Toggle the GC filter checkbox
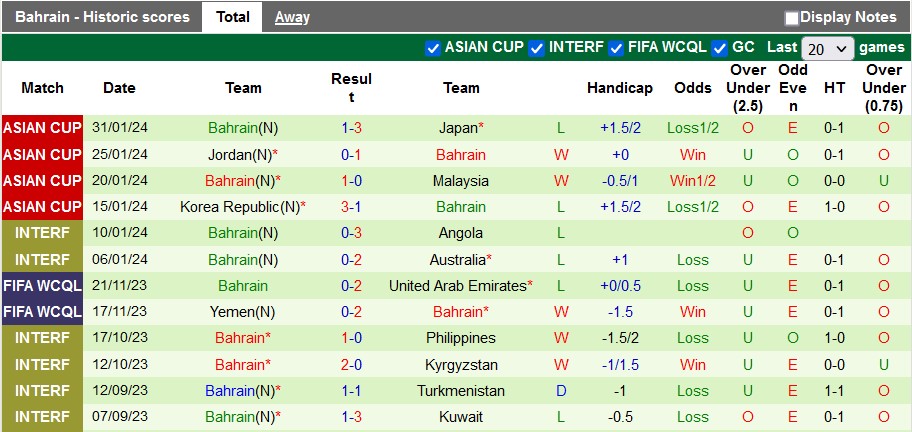912x432 pixels. (719, 48)
